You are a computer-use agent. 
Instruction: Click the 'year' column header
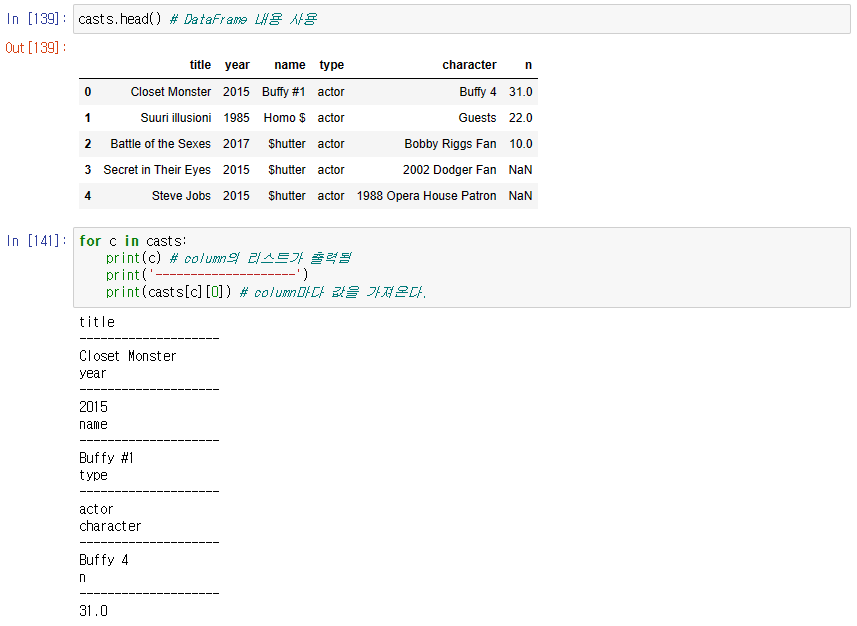(x=237, y=65)
